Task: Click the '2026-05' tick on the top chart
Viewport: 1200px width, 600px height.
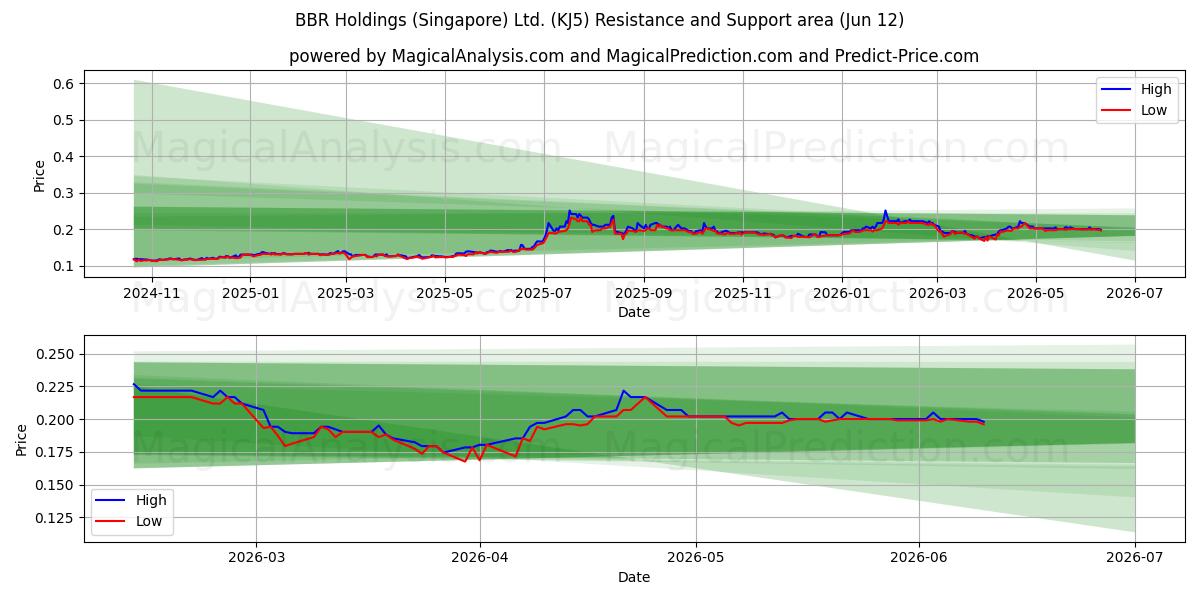Action: point(1036,293)
